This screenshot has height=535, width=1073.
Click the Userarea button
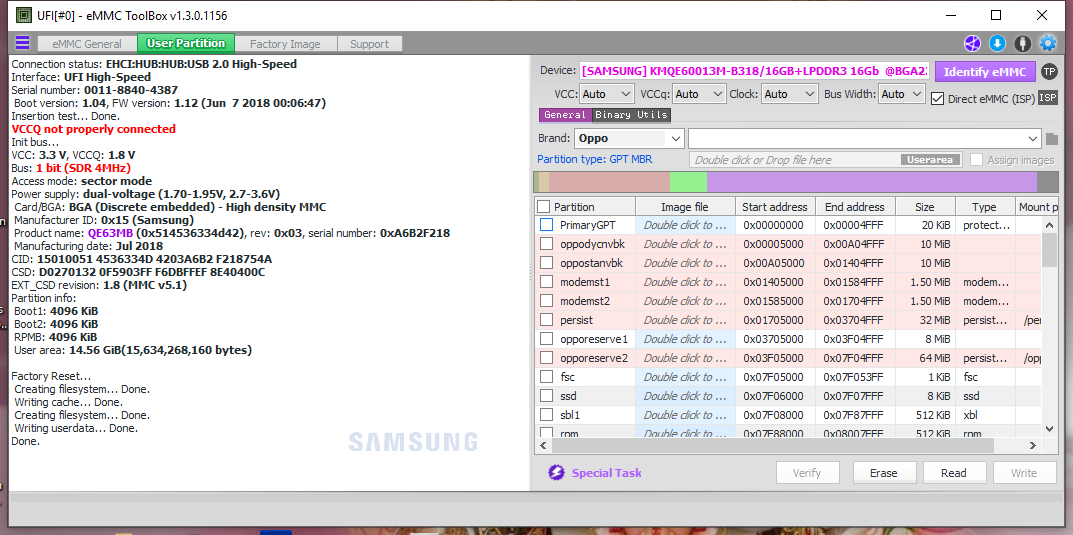pyautogui.click(x=930, y=159)
